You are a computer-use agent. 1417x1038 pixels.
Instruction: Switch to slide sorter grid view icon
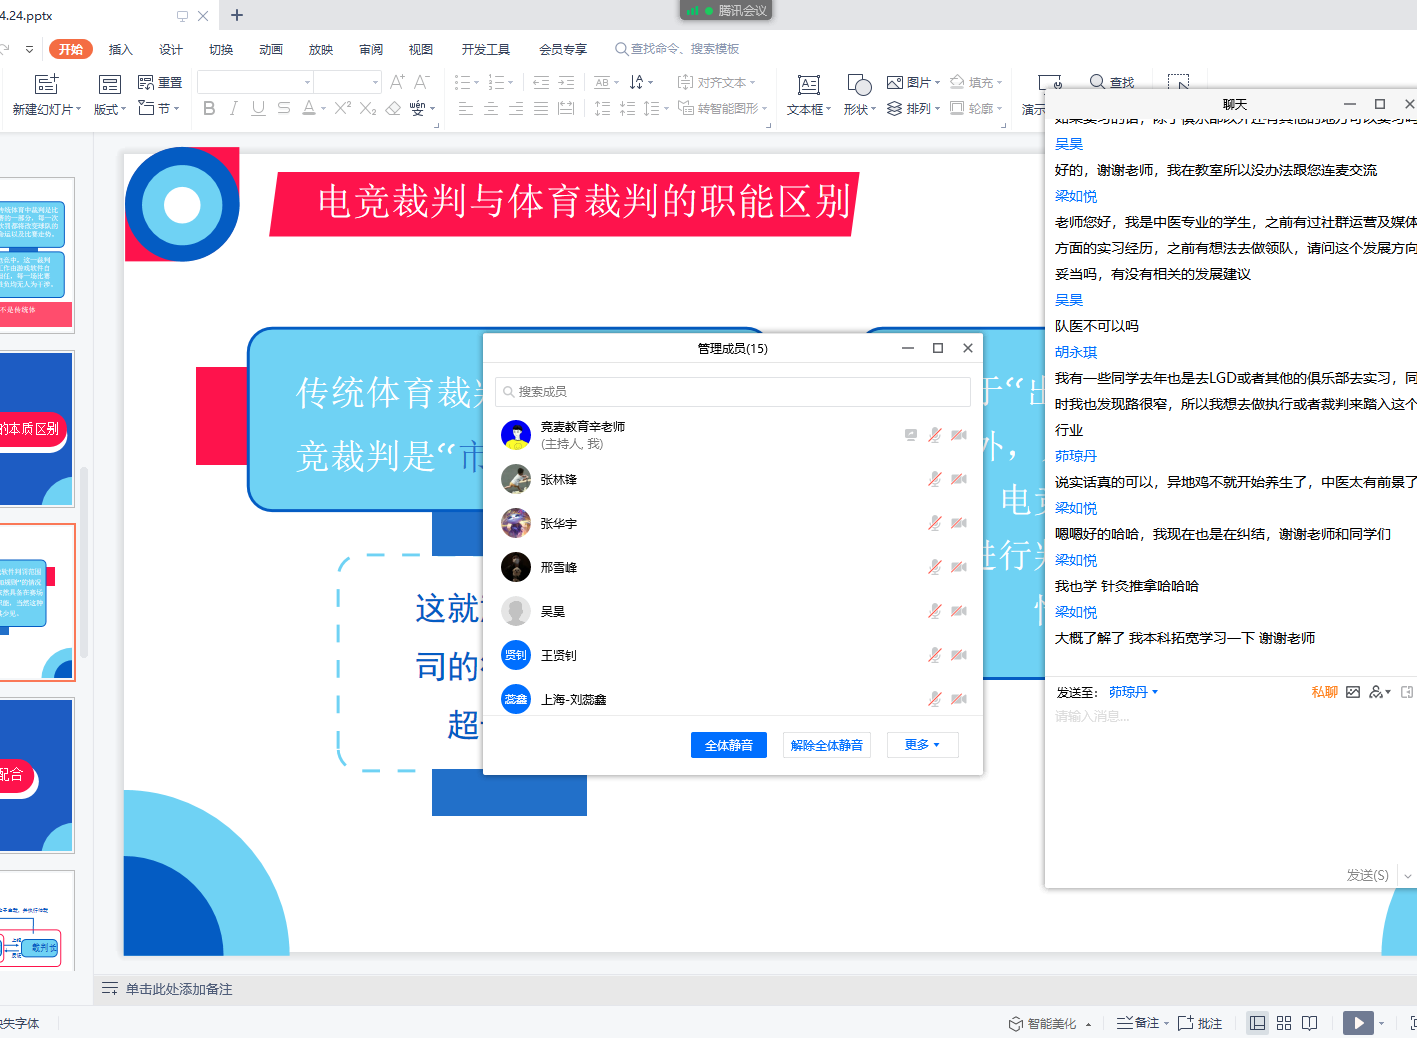click(x=1284, y=1023)
